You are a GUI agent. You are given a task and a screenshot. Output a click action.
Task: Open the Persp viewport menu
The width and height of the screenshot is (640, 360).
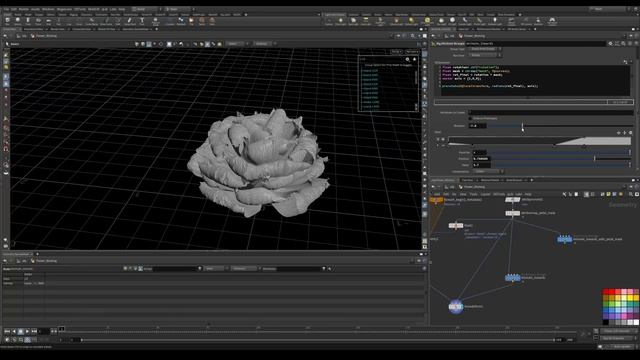396,52
